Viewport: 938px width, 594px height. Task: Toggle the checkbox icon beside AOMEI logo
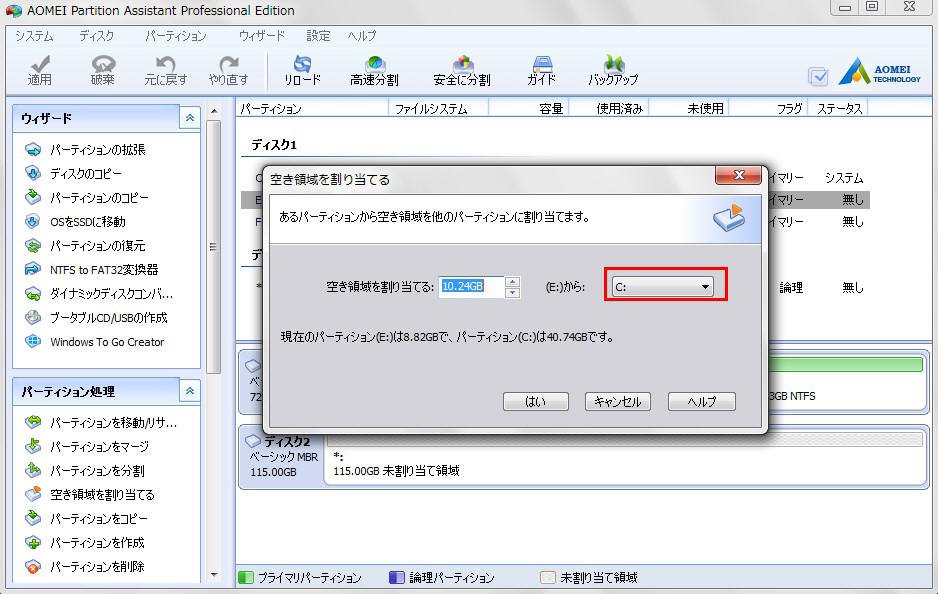(x=818, y=76)
